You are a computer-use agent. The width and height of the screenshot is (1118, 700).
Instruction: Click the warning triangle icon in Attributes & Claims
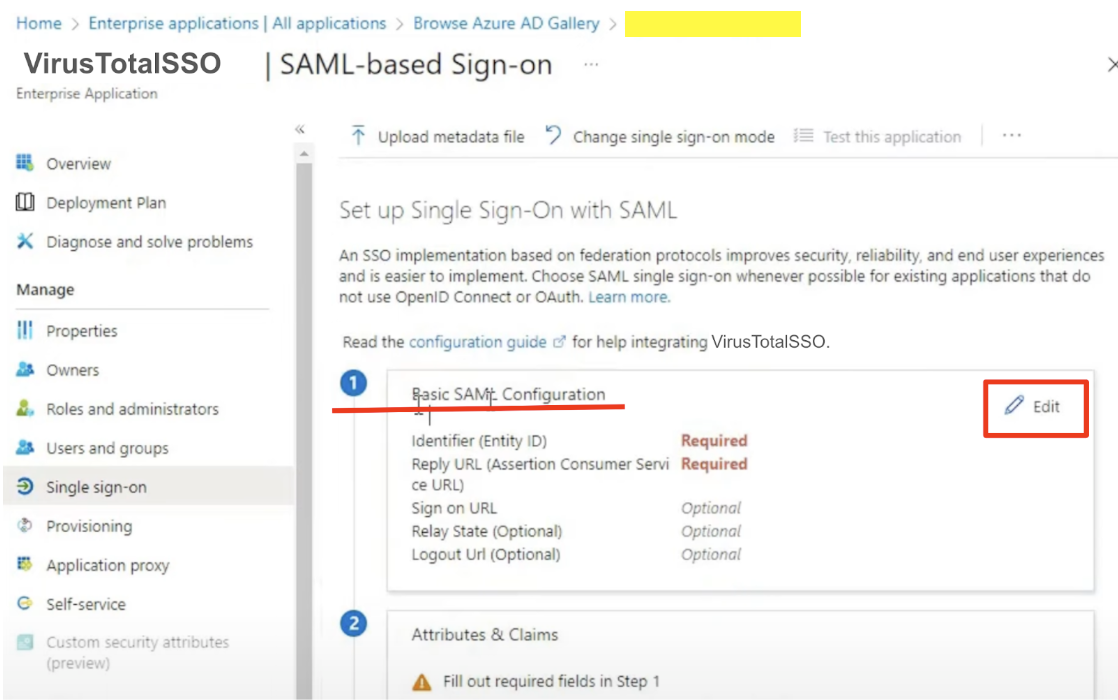[421, 682]
